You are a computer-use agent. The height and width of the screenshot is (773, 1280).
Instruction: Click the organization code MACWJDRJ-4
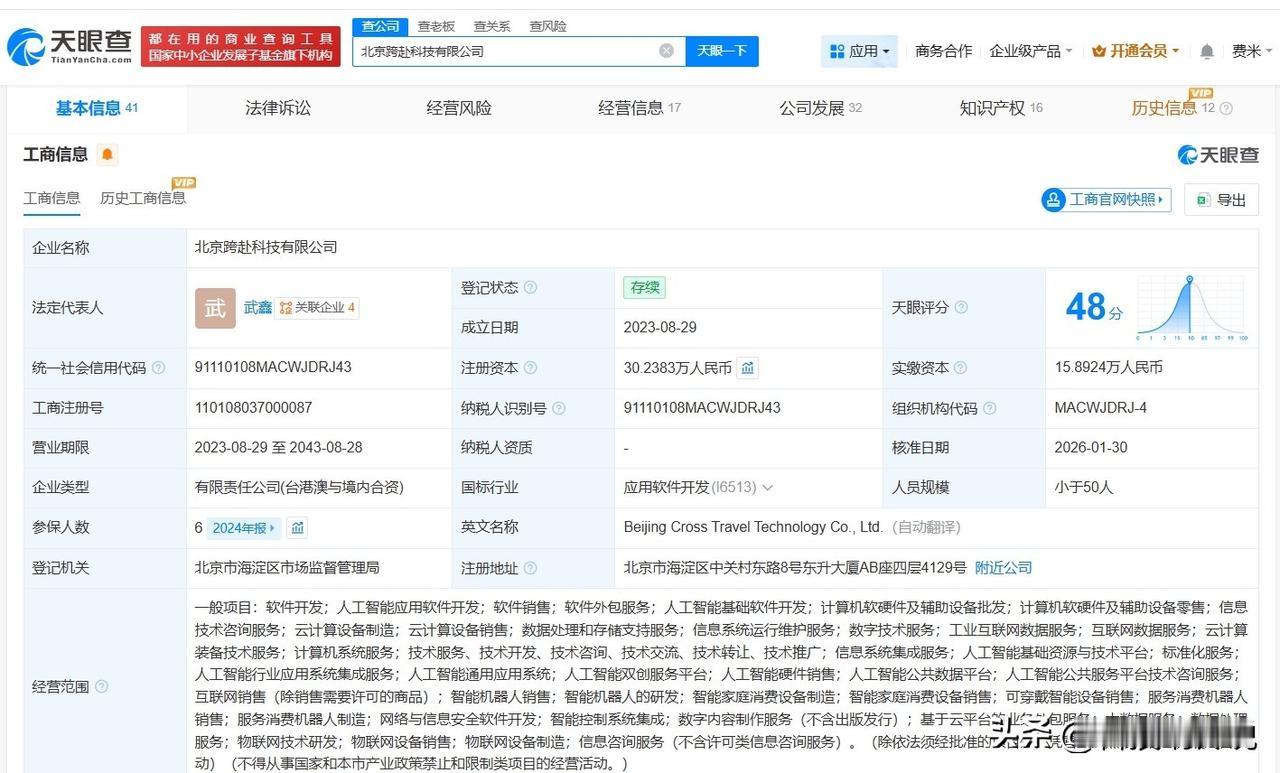tap(1100, 408)
